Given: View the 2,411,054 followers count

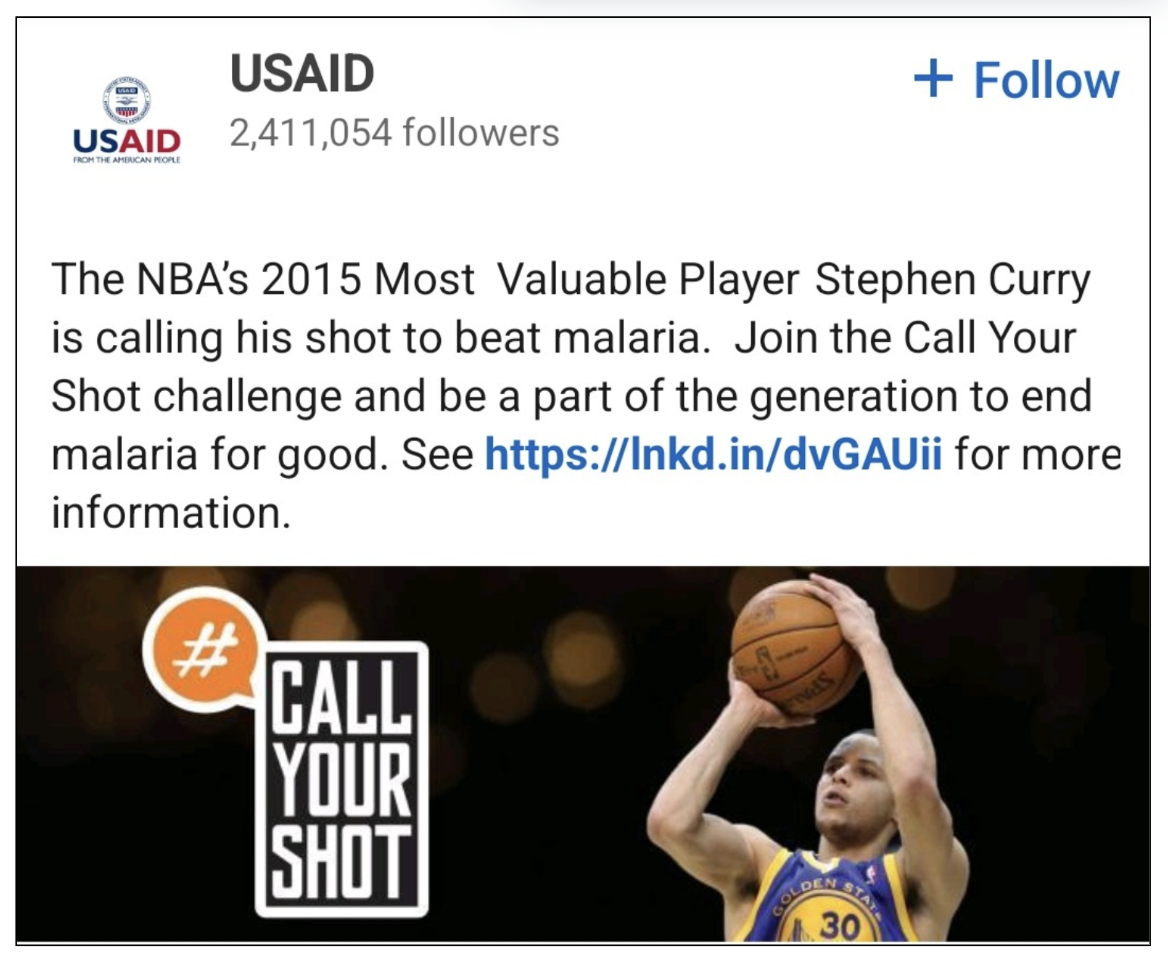Looking at the screenshot, I should point(394,133).
